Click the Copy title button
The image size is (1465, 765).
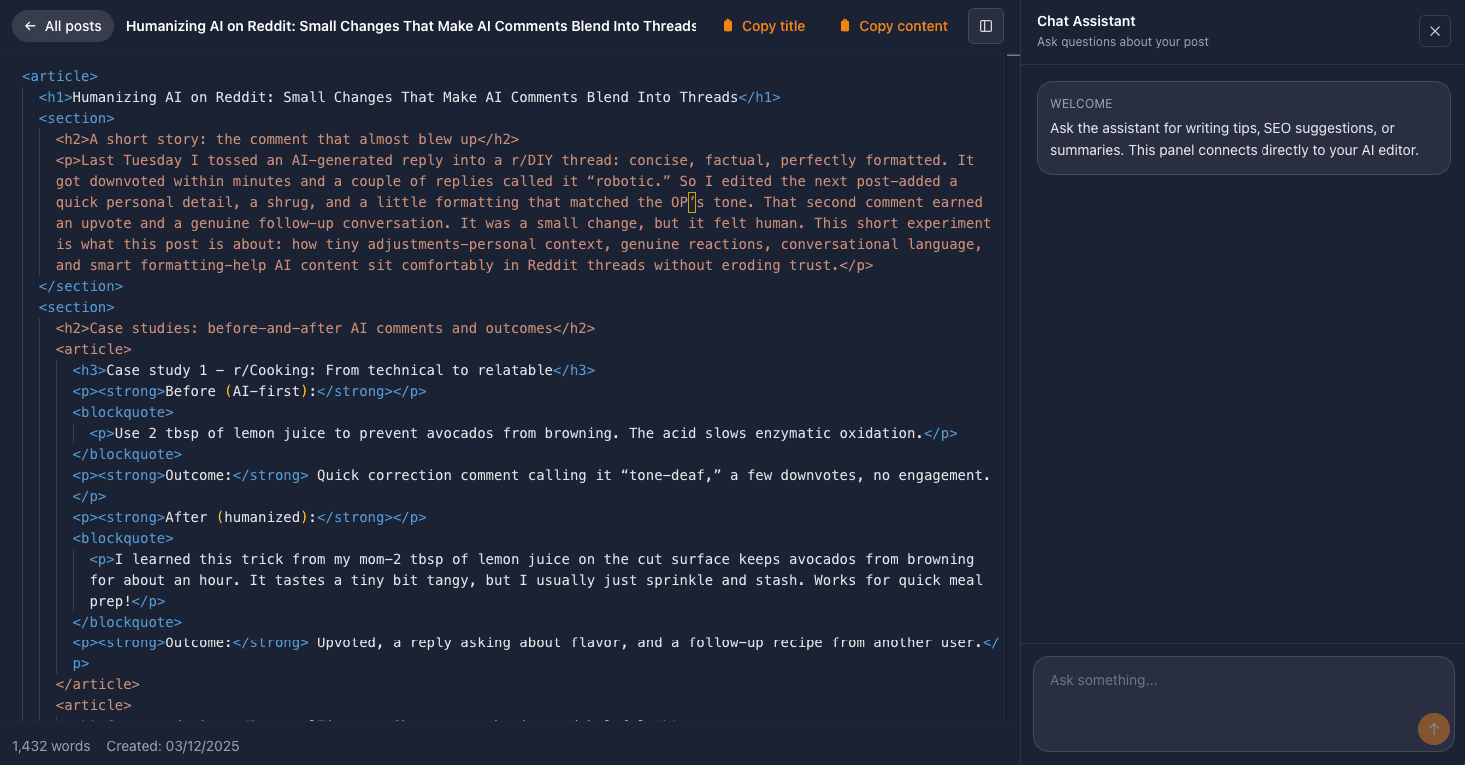(763, 25)
